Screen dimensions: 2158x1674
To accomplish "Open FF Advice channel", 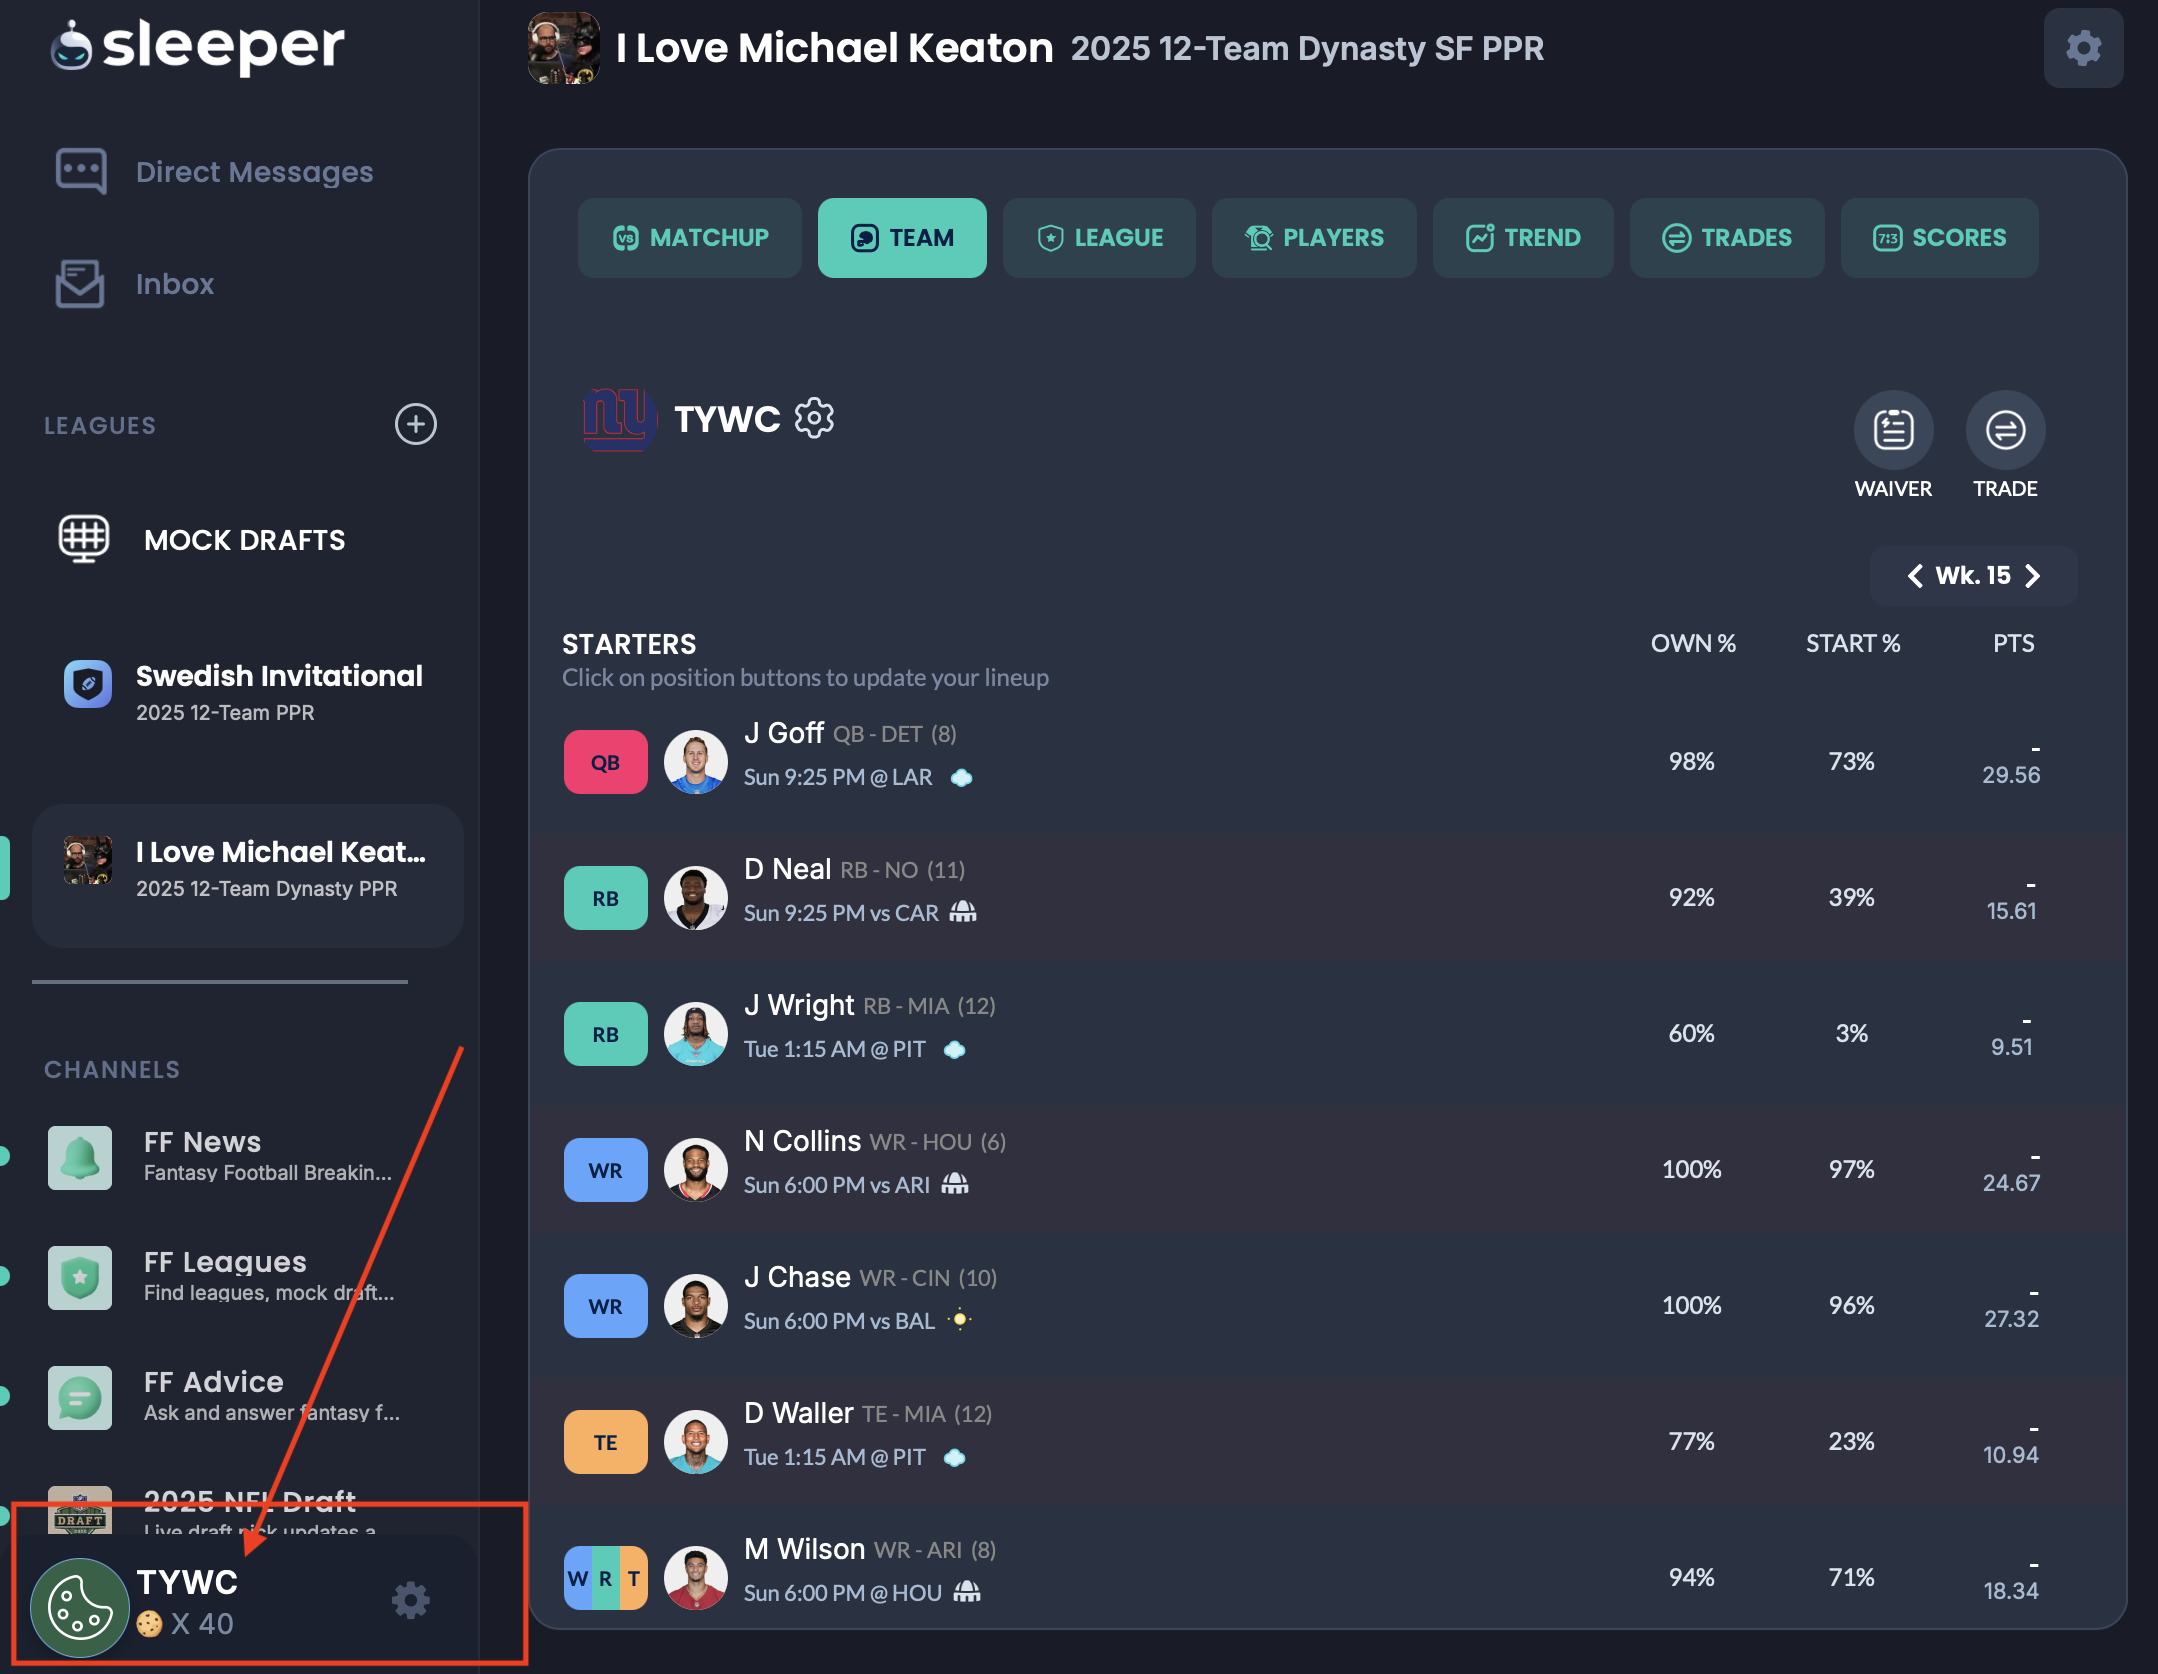I will coord(223,1397).
